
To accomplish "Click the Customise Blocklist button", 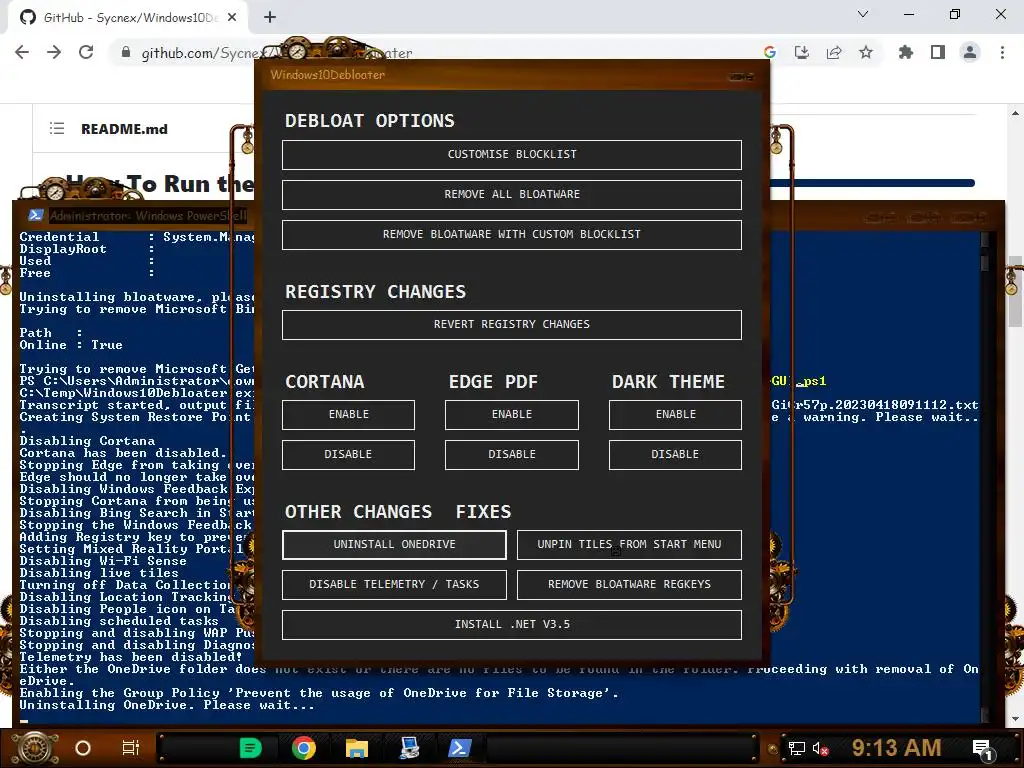I will 511,155.
